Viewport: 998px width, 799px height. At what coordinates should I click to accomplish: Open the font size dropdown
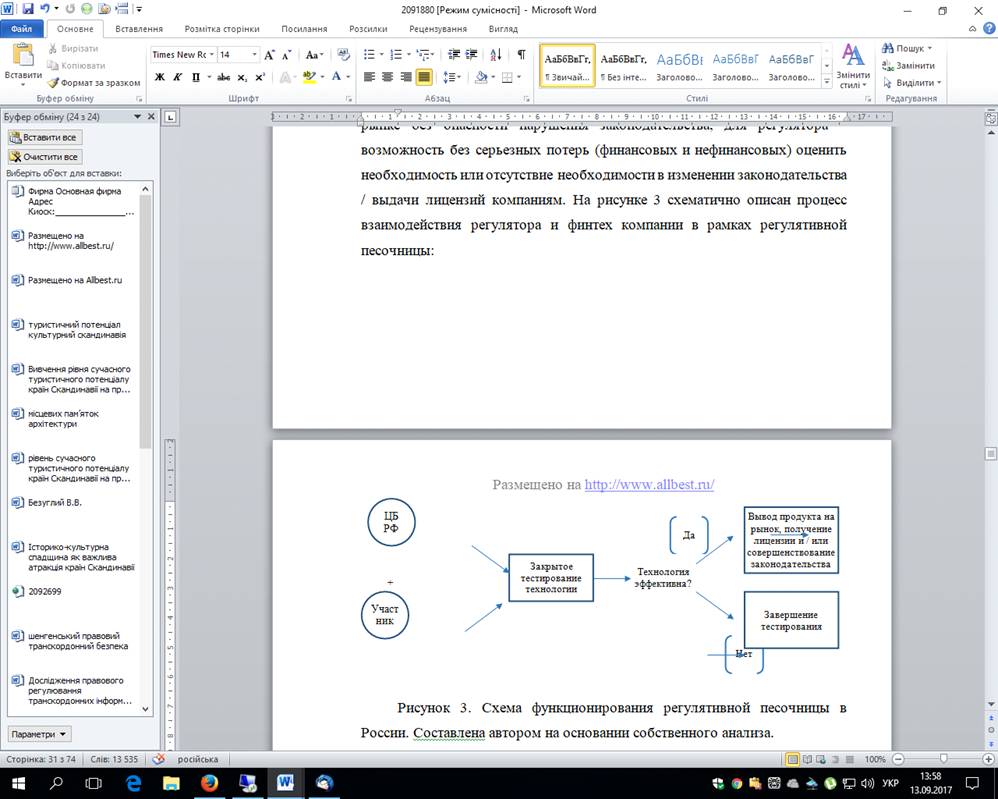[254, 54]
